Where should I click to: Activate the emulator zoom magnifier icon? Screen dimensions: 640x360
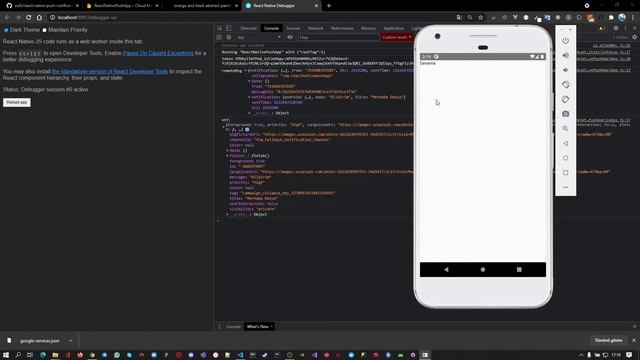pyautogui.click(x=565, y=129)
